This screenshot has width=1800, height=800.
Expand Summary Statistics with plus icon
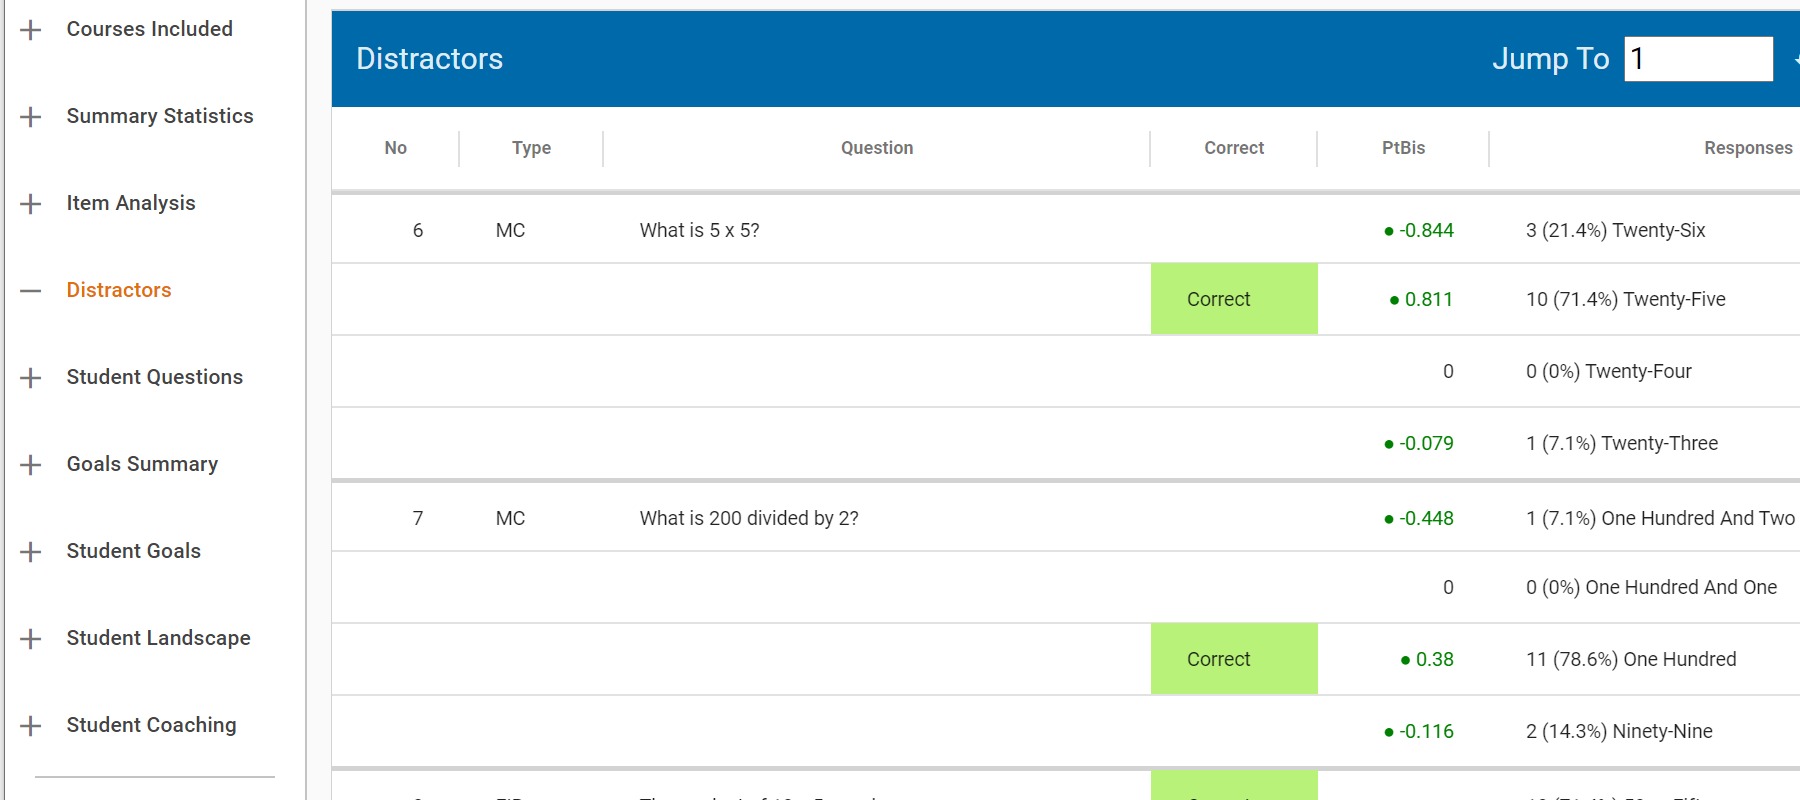31,117
